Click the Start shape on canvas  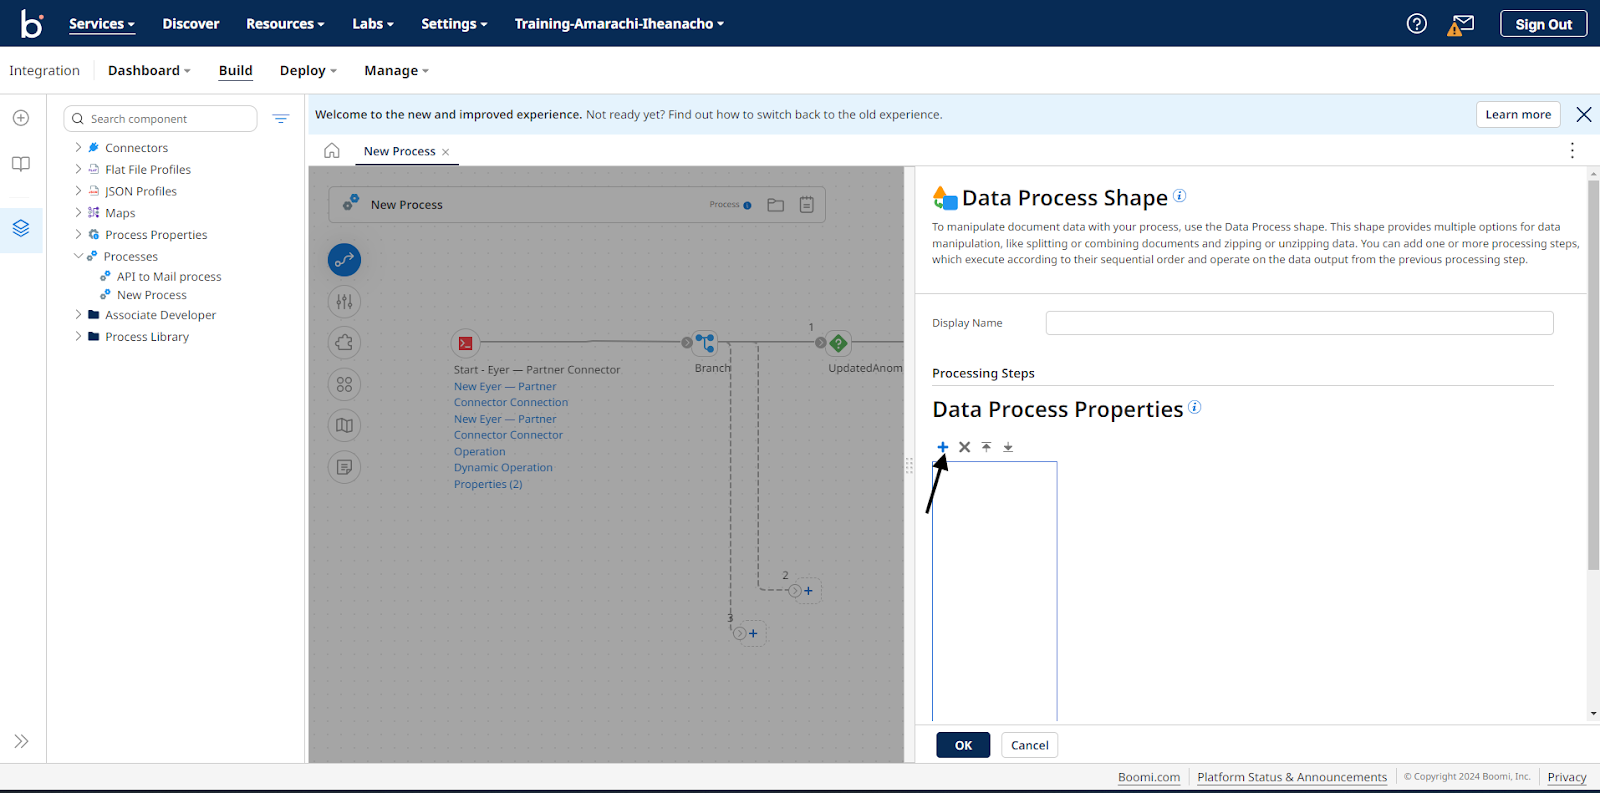point(465,343)
